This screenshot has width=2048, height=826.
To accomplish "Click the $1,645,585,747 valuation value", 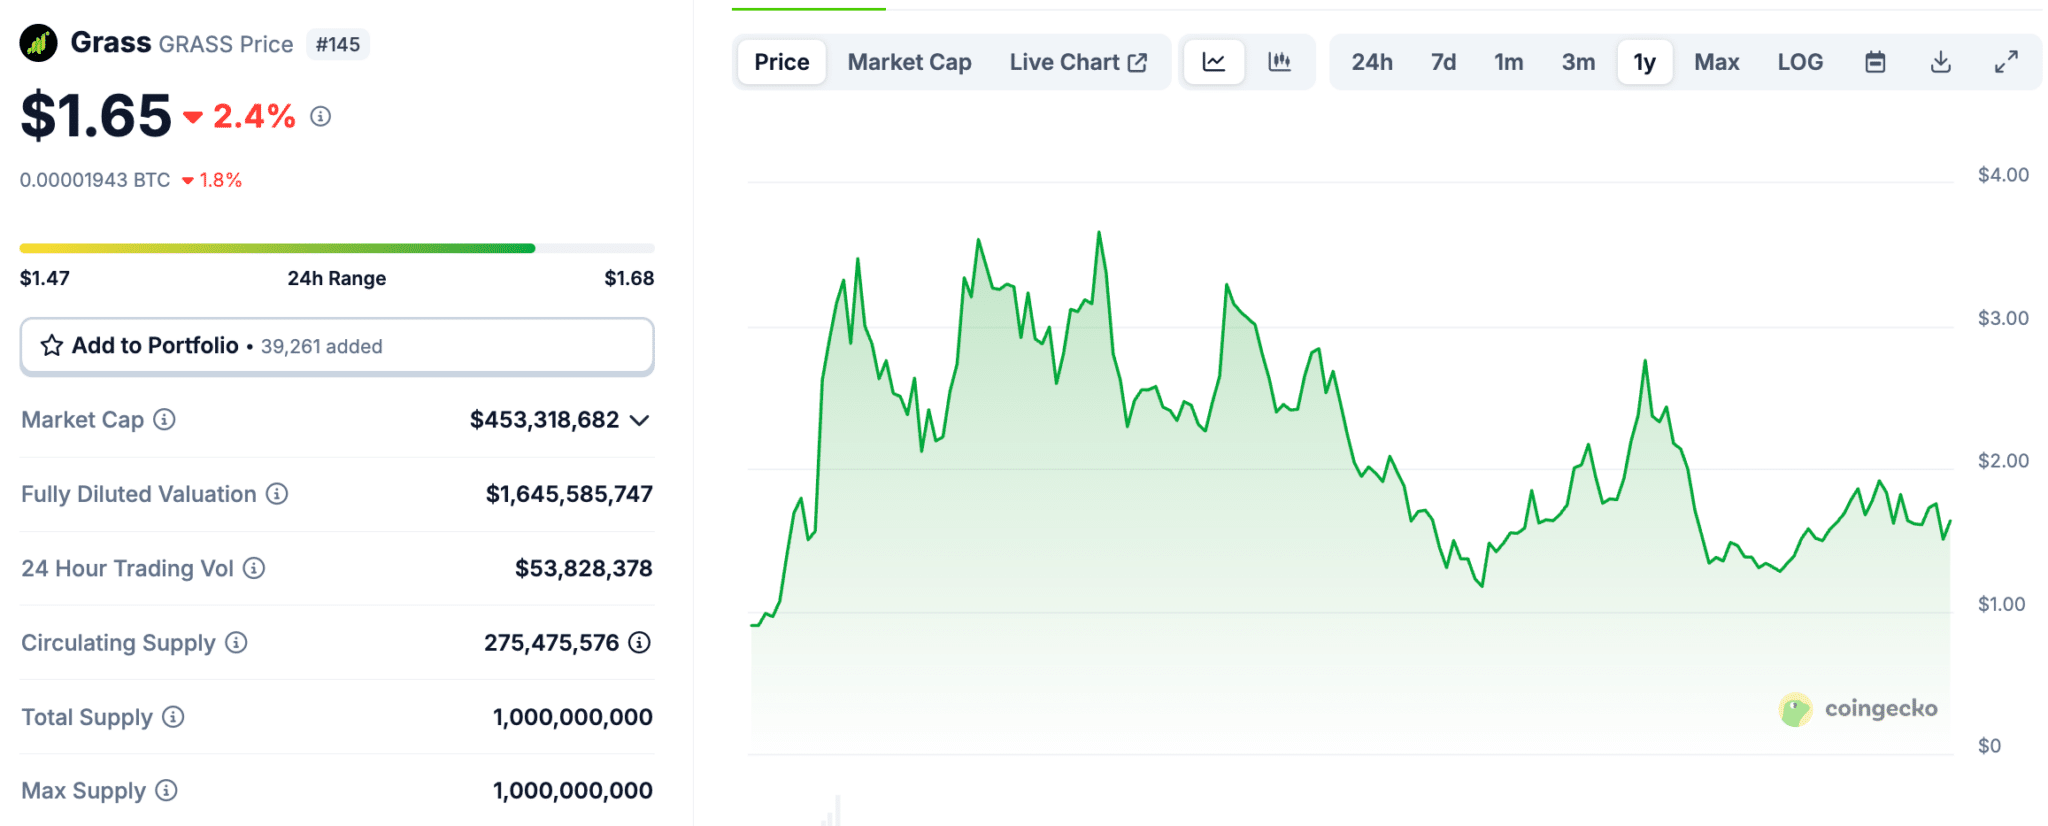I will pyautogui.click(x=569, y=493).
